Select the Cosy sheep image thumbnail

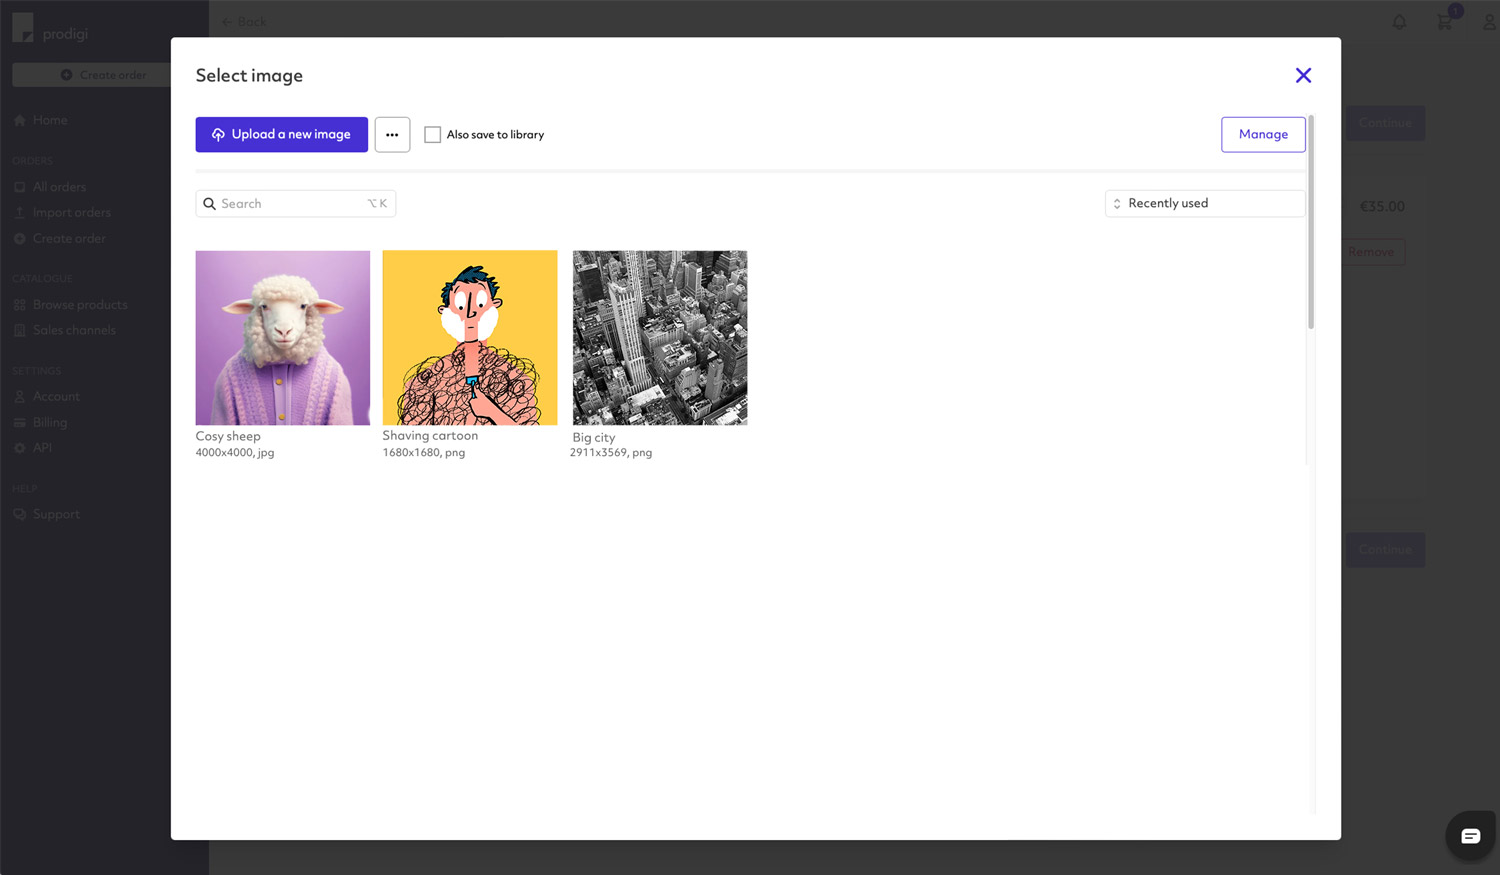[x=282, y=337]
